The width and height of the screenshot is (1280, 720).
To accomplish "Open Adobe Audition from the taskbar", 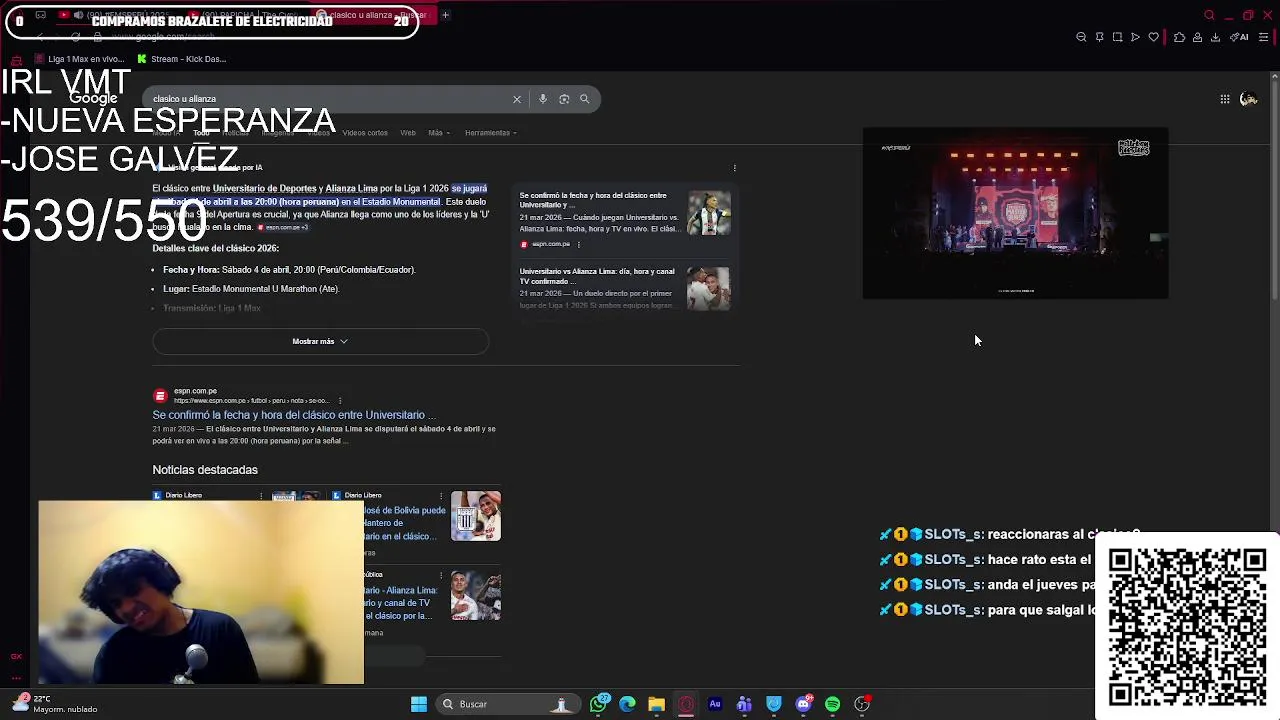I will click(x=715, y=704).
